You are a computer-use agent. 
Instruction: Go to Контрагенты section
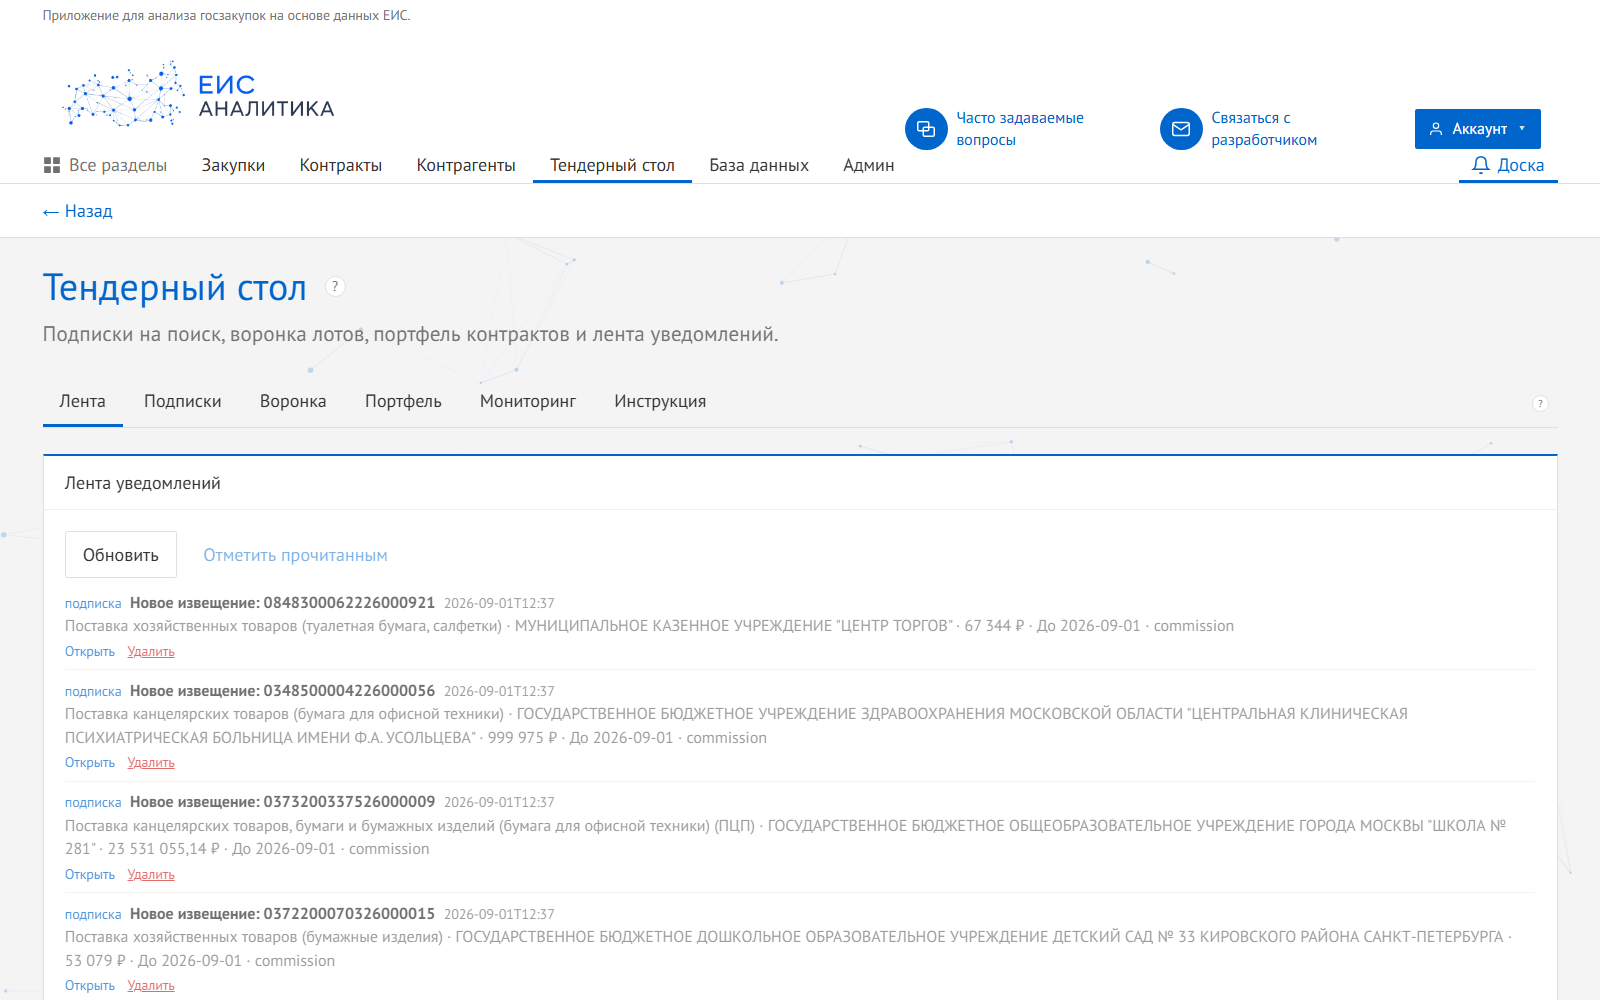pos(466,165)
